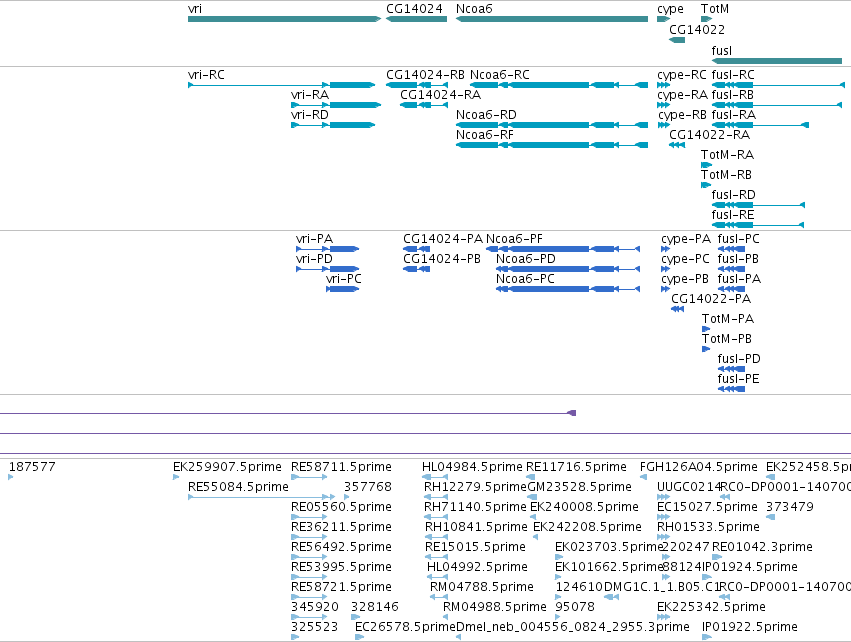
Task: Select the Ncoa6-PC protein label
Action: click(525, 279)
